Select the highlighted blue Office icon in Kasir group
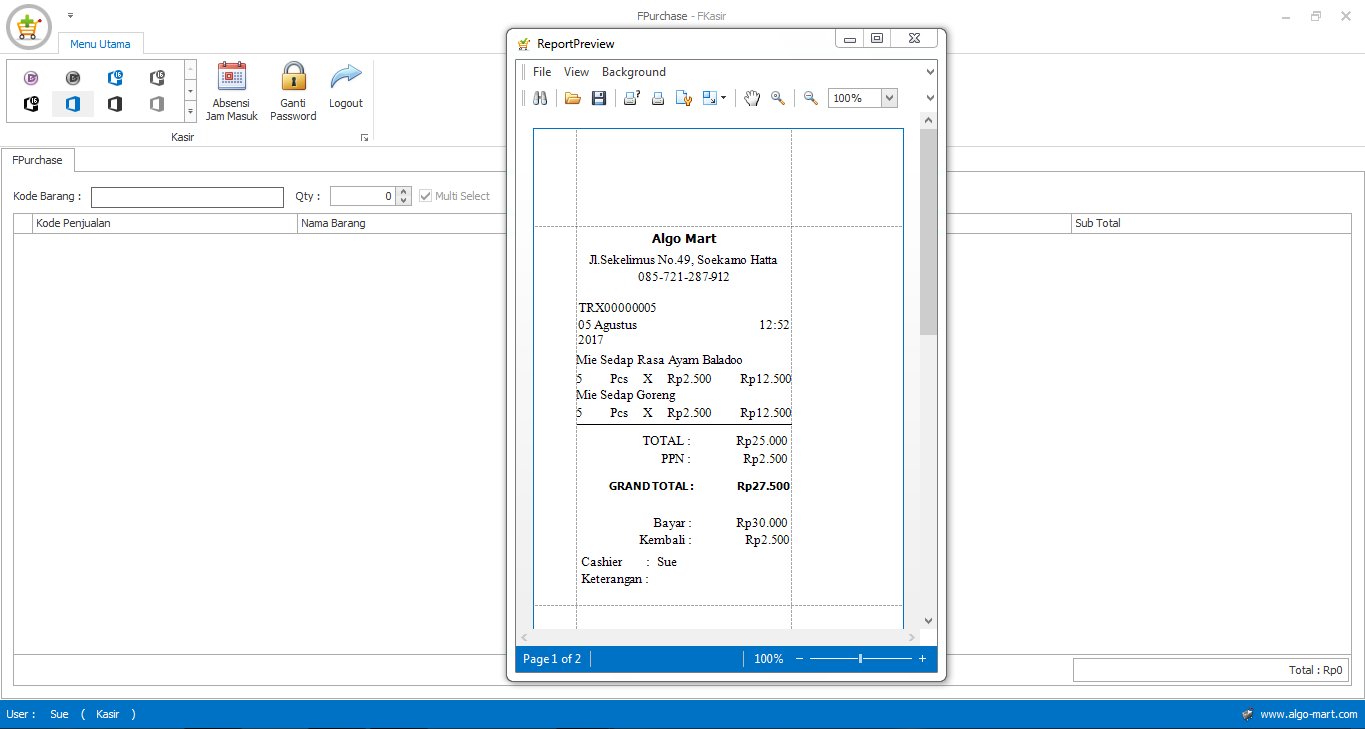This screenshot has height=729, width=1365. (x=72, y=103)
